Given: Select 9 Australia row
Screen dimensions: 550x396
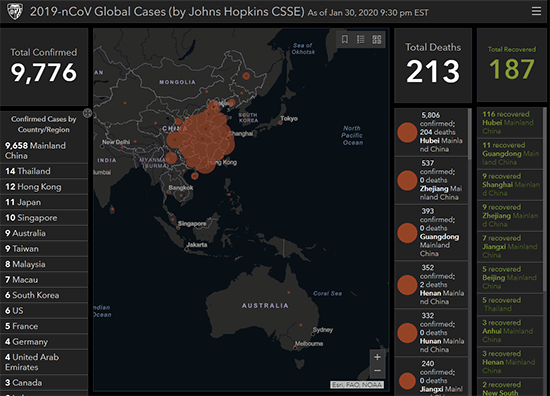Looking at the screenshot, I should 44,233.
